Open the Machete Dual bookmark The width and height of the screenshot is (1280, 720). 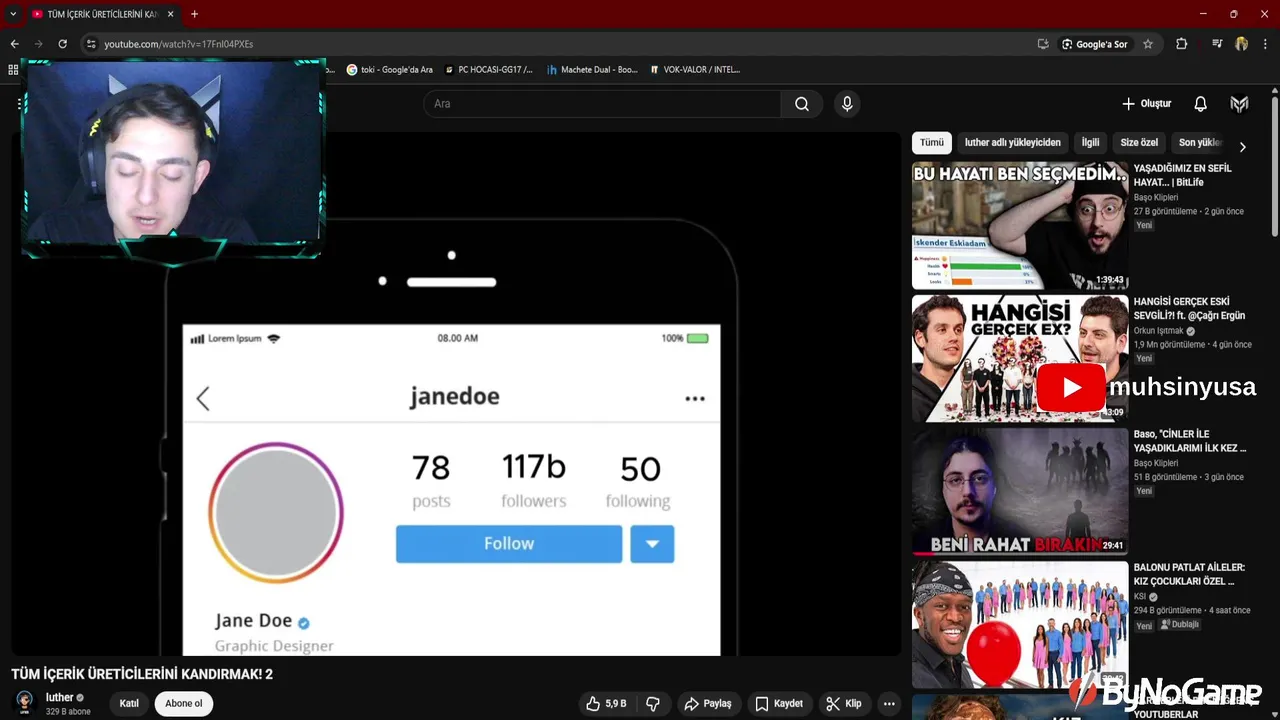(591, 70)
